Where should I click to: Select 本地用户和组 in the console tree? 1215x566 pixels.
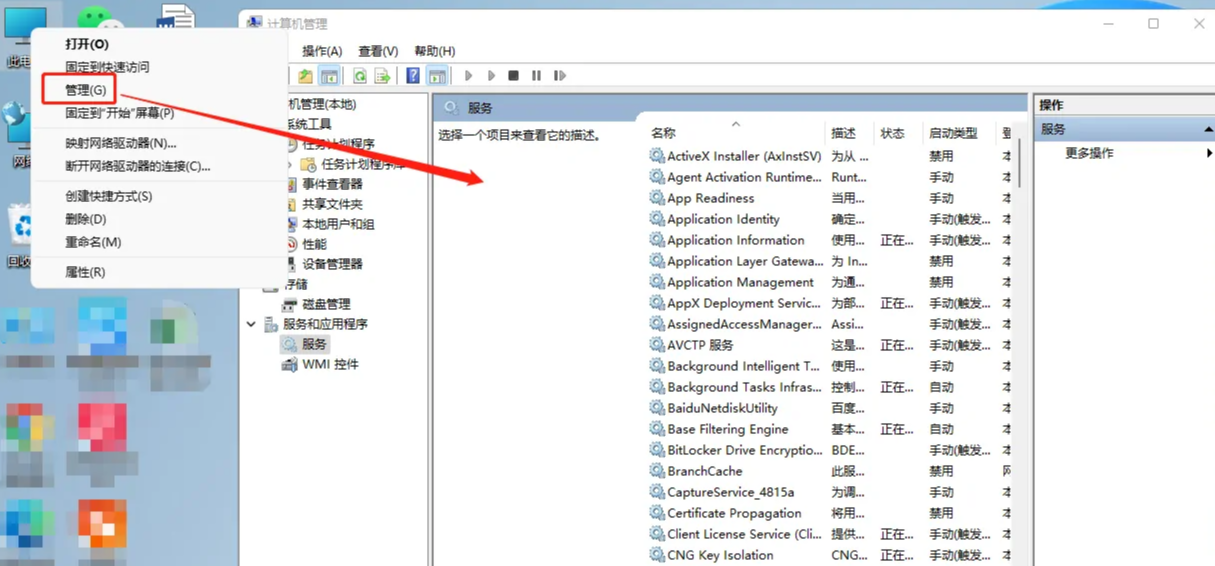point(339,224)
